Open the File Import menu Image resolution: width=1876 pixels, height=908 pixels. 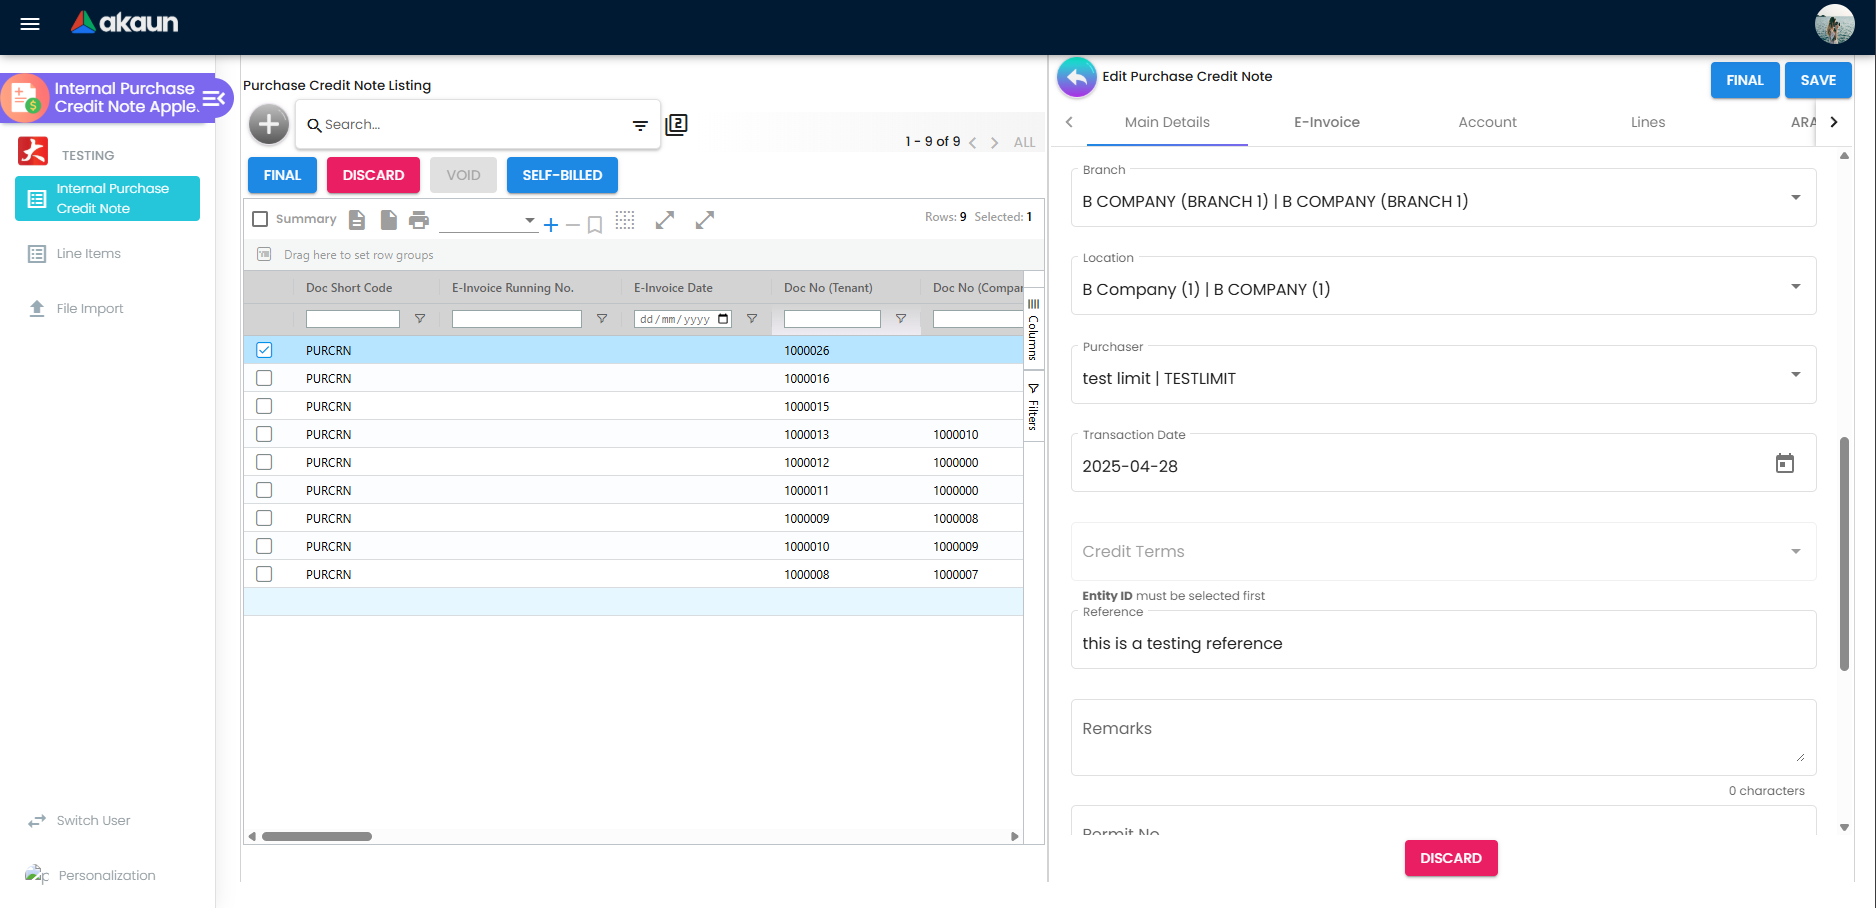tap(89, 309)
